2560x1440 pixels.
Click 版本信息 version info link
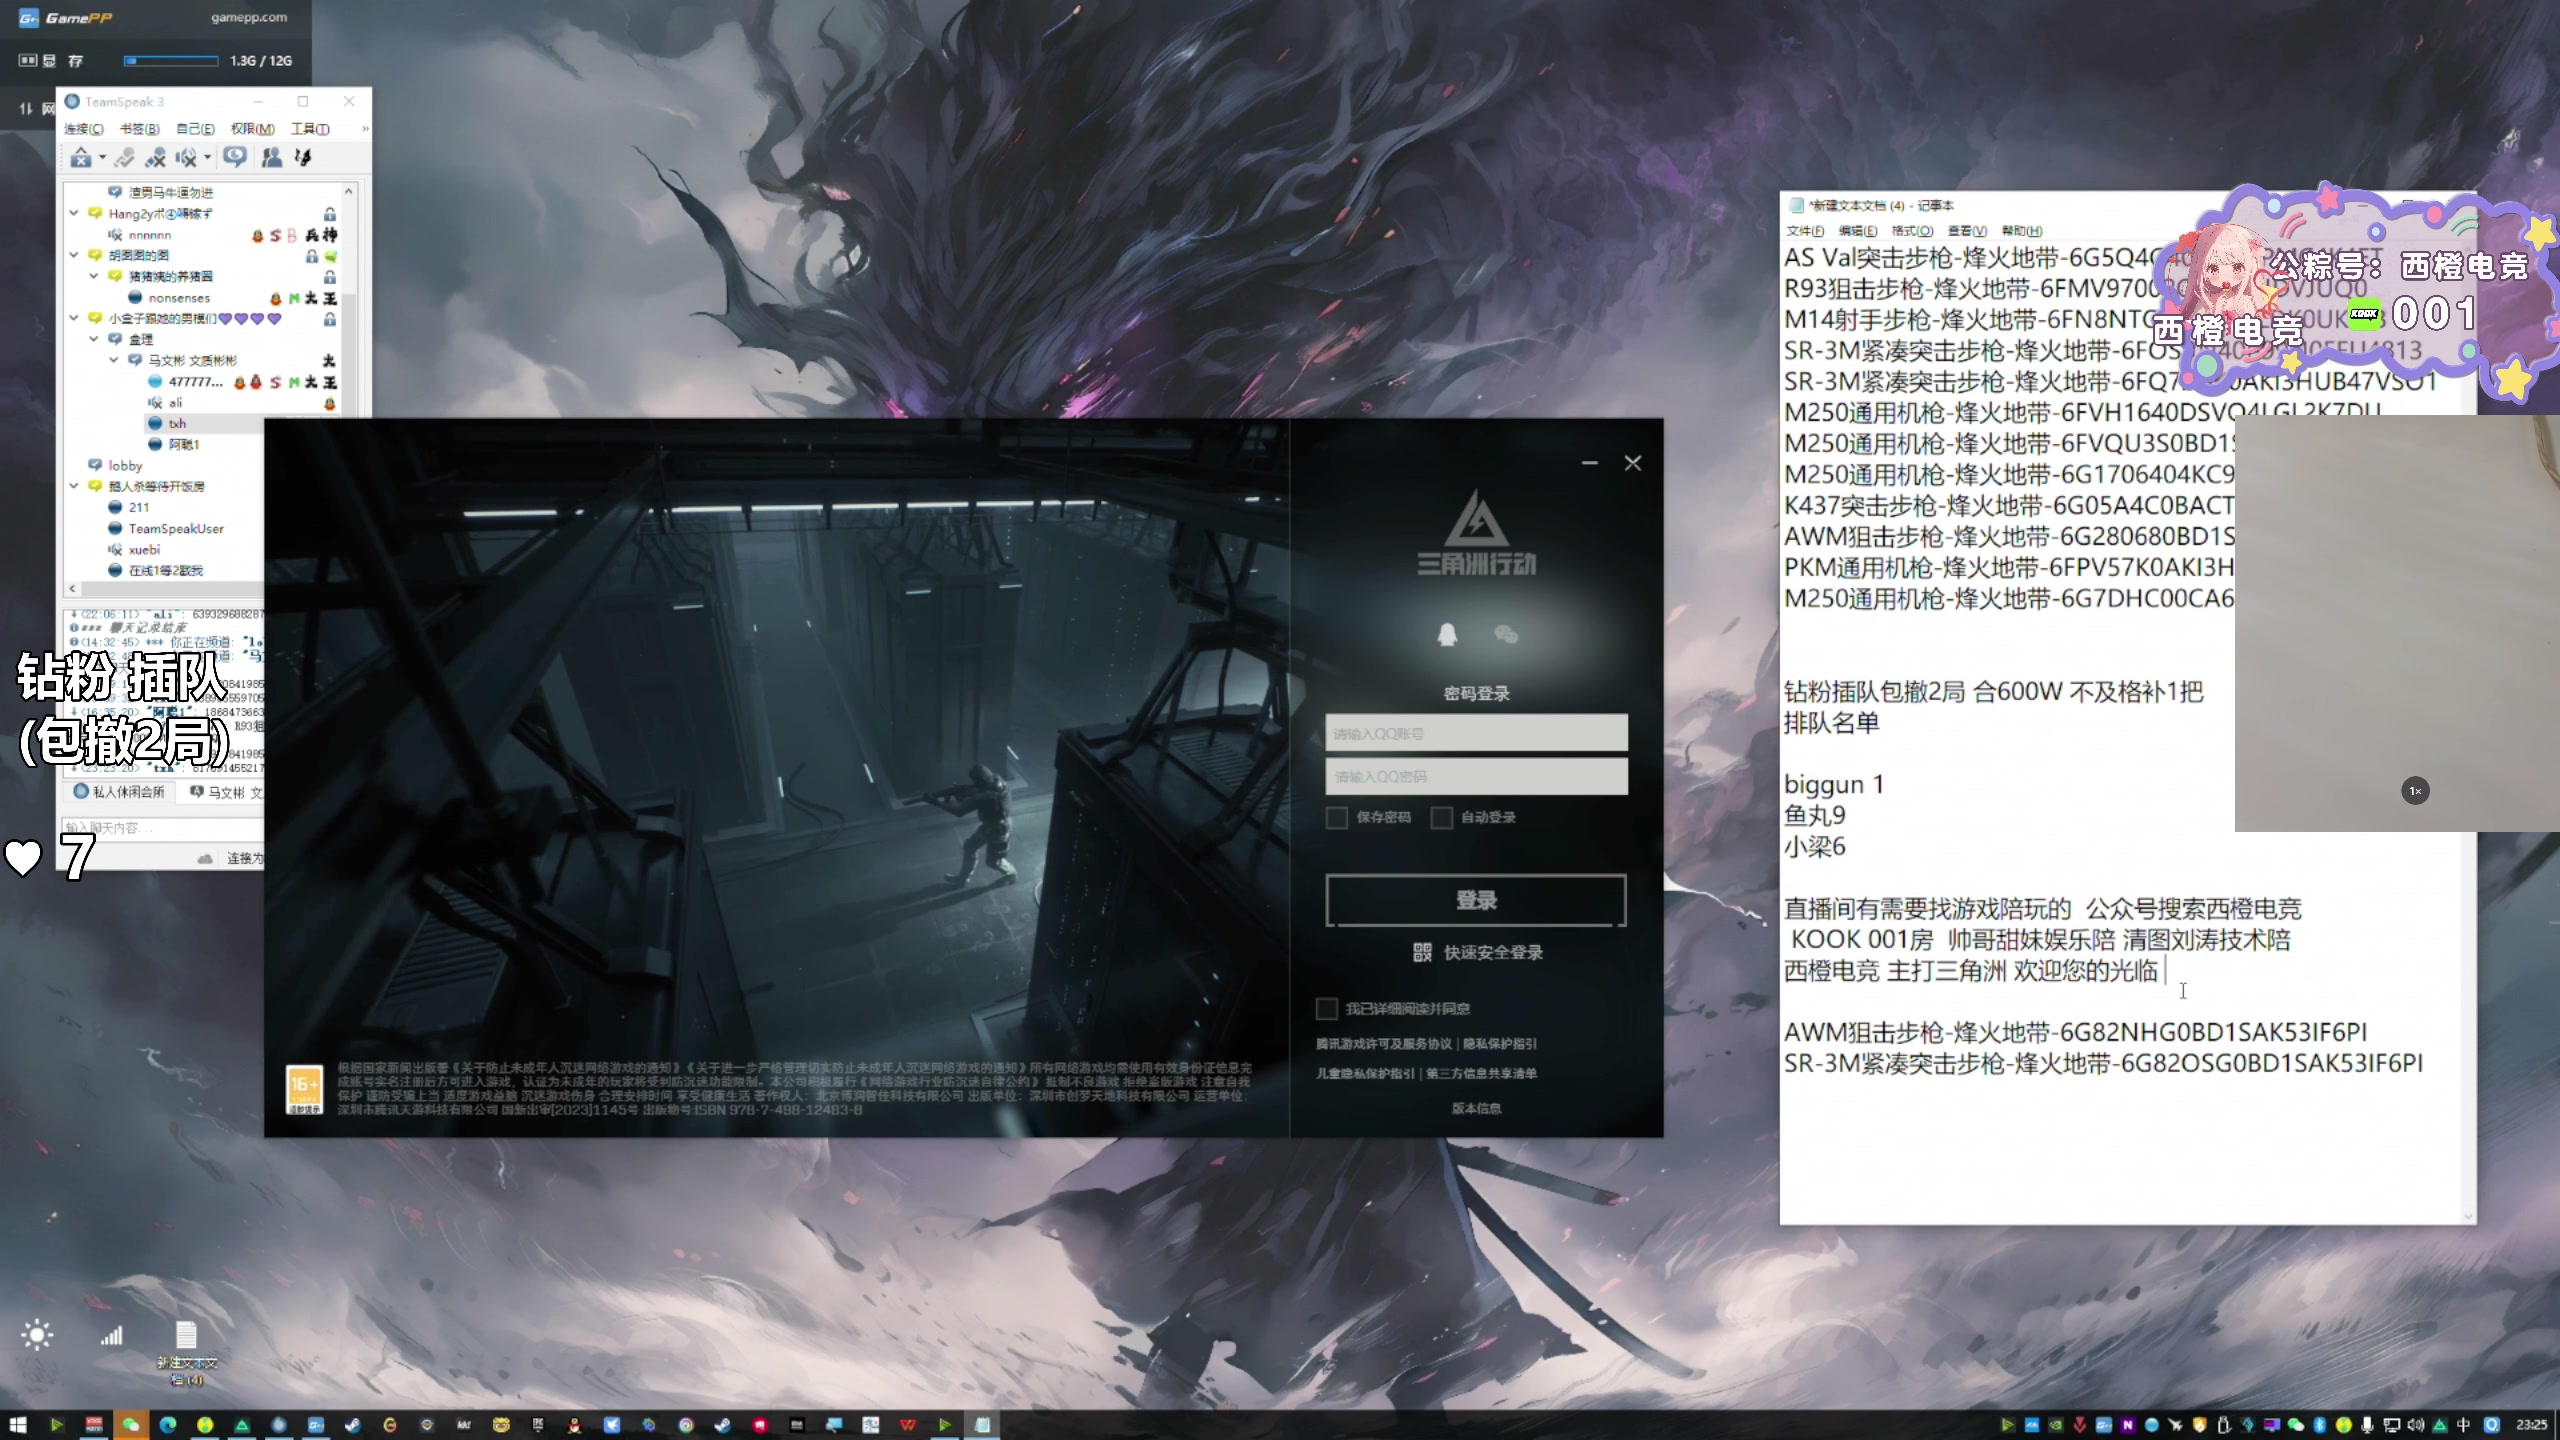click(1476, 1108)
